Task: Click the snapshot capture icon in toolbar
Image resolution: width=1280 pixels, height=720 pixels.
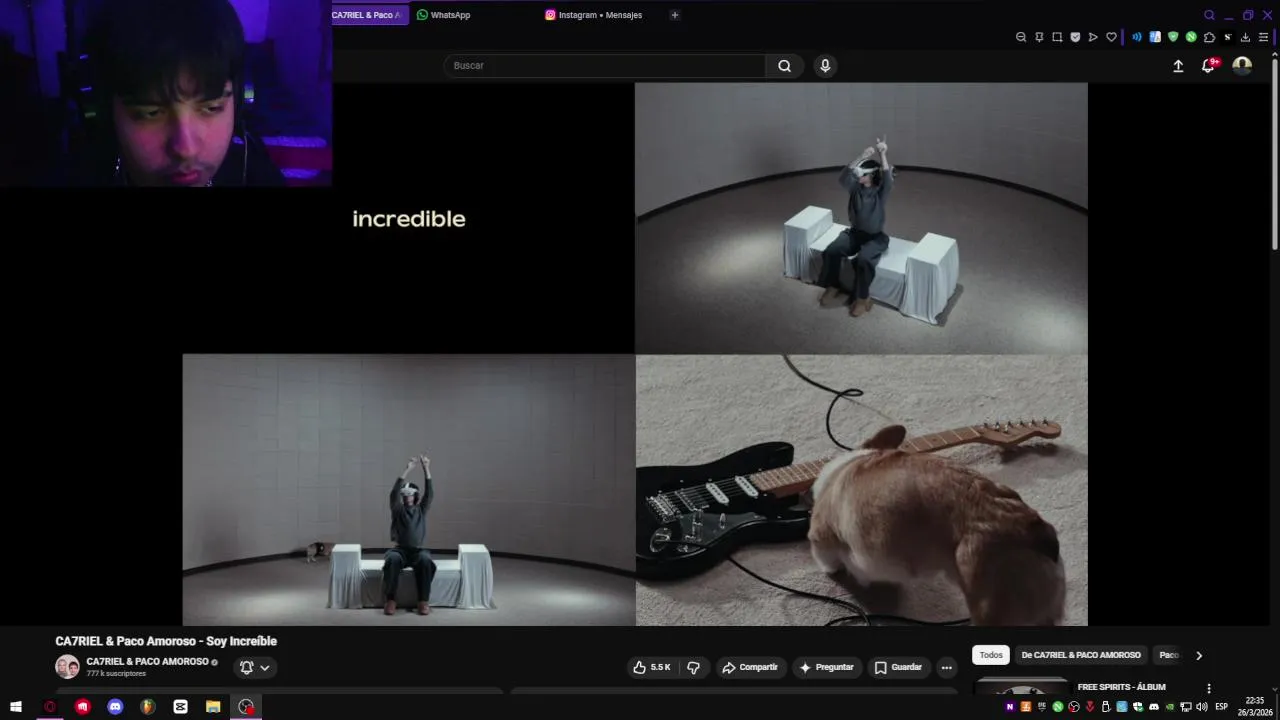Action: click(x=1057, y=37)
